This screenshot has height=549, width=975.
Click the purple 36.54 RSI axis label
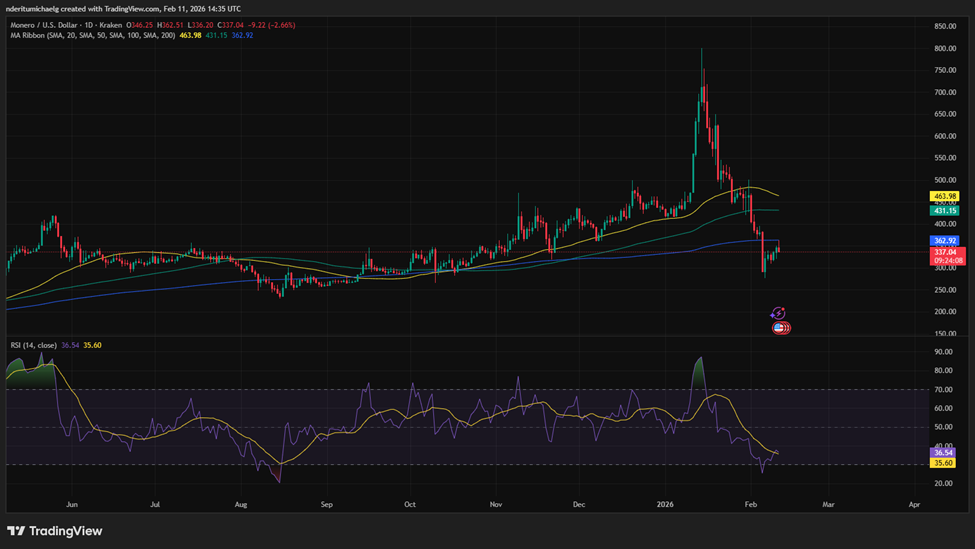(944, 453)
